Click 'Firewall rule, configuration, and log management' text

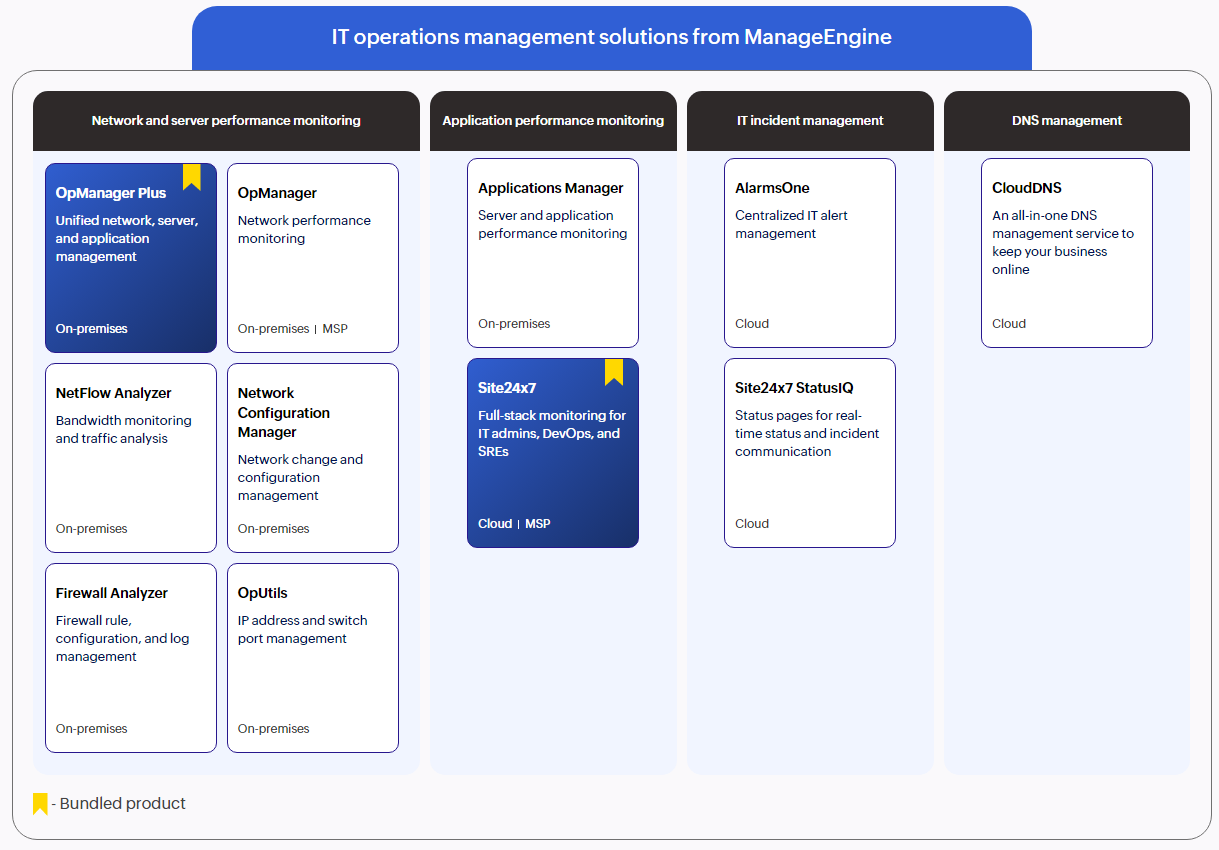(123, 639)
